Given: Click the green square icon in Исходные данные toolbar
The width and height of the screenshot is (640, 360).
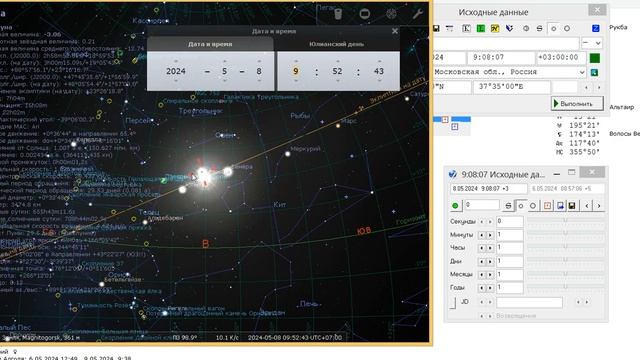Looking at the screenshot, I should [x=481, y=29].
